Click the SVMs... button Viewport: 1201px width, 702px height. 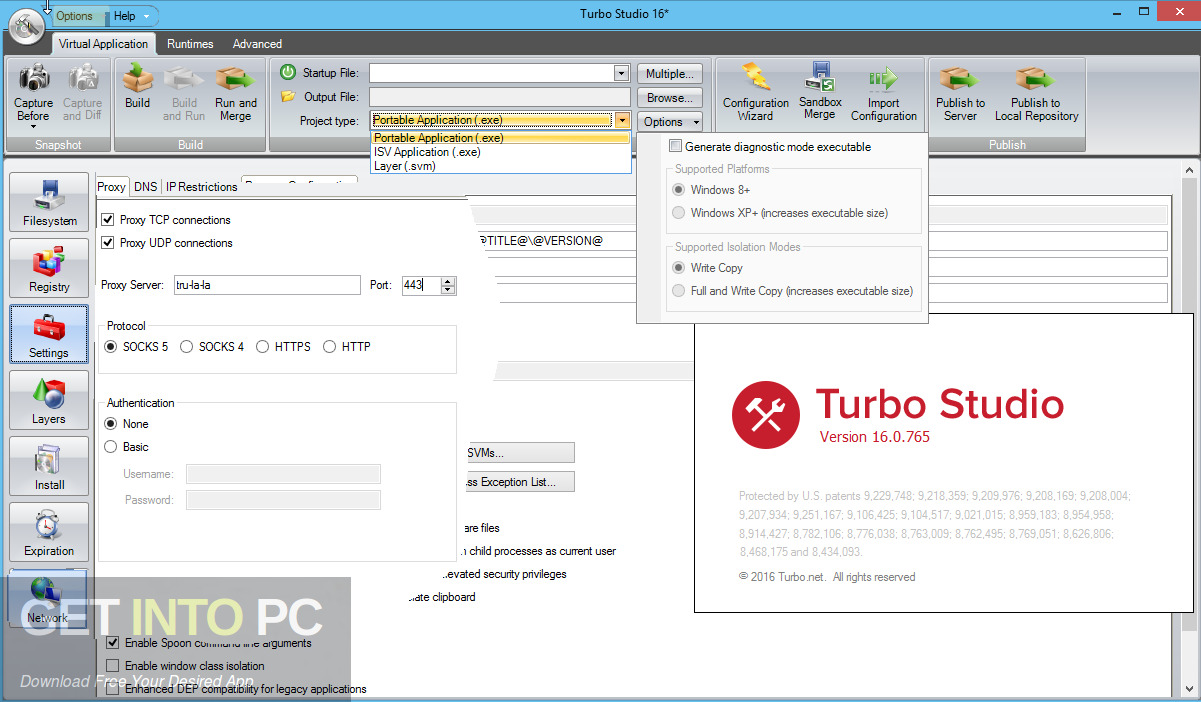point(519,453)
